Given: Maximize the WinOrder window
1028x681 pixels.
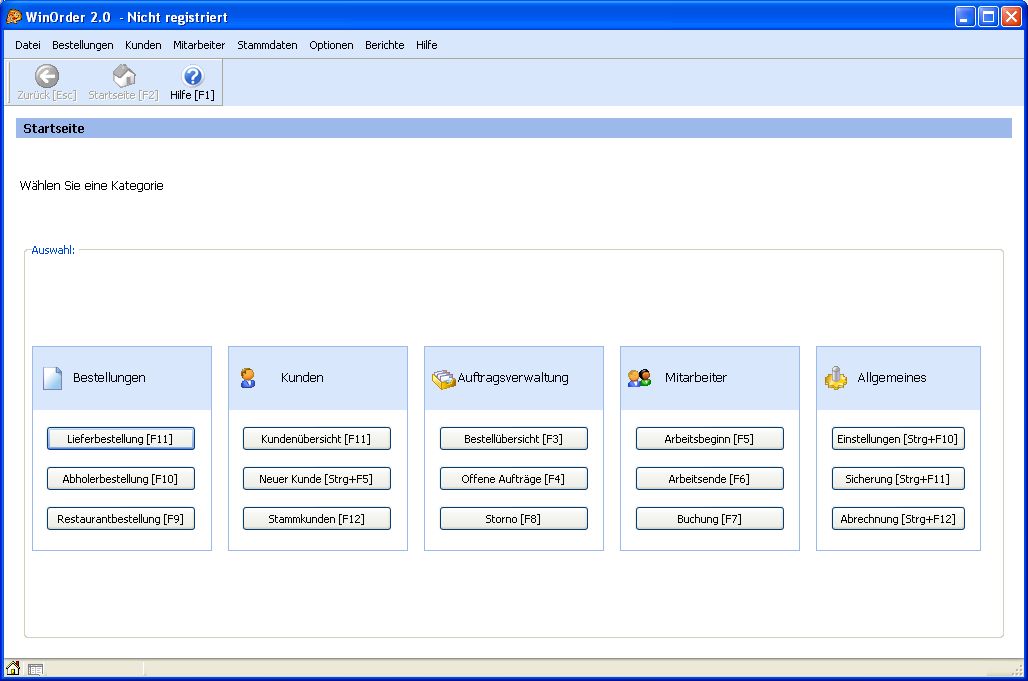Looking at the screenshot, I should [x=988, y=17].
